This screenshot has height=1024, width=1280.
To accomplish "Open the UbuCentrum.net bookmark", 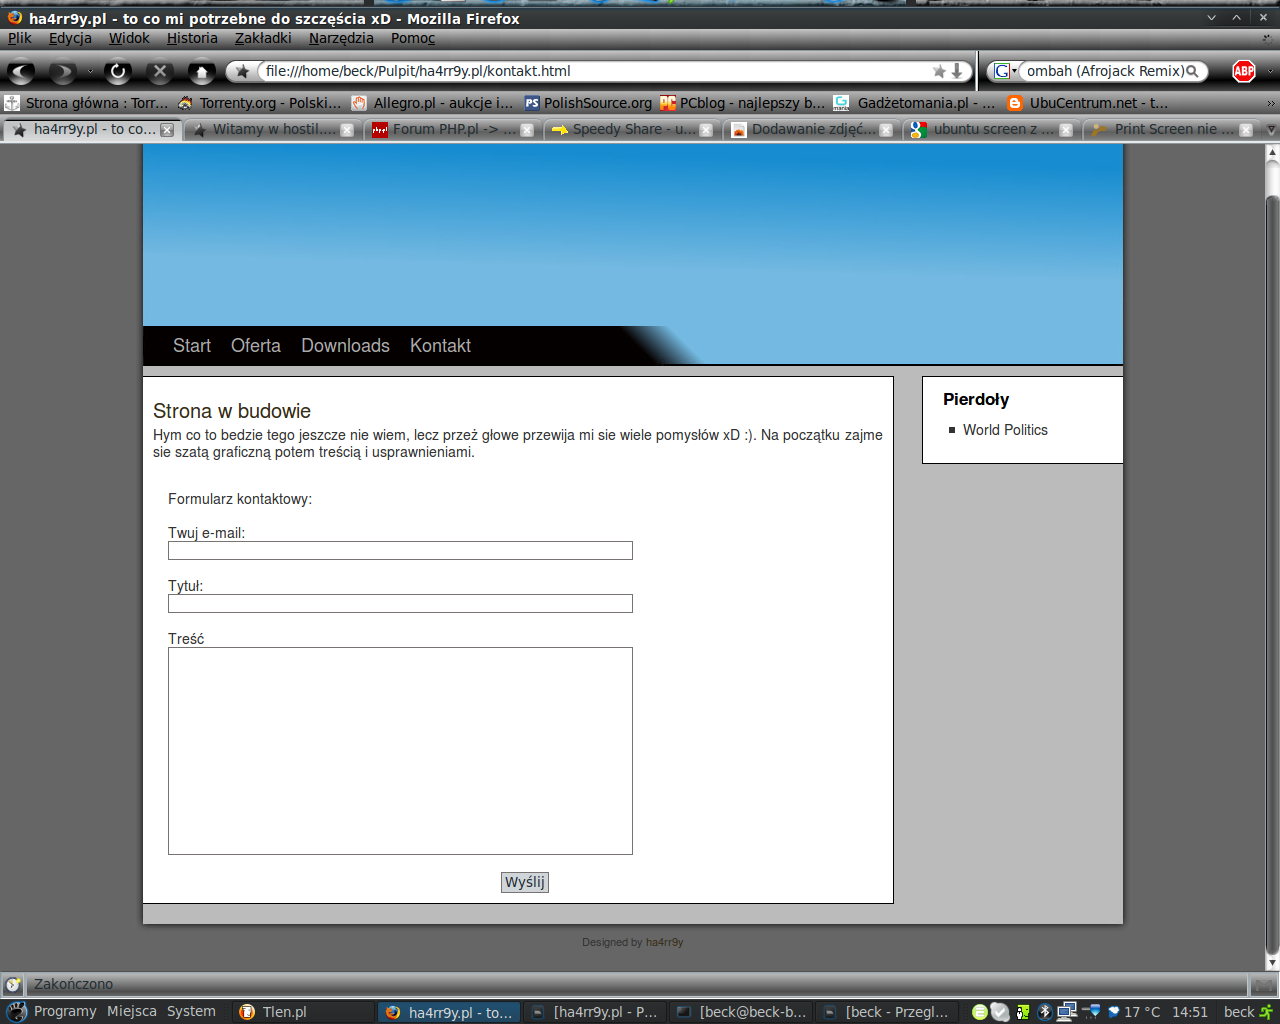I will click(1088, 103).
